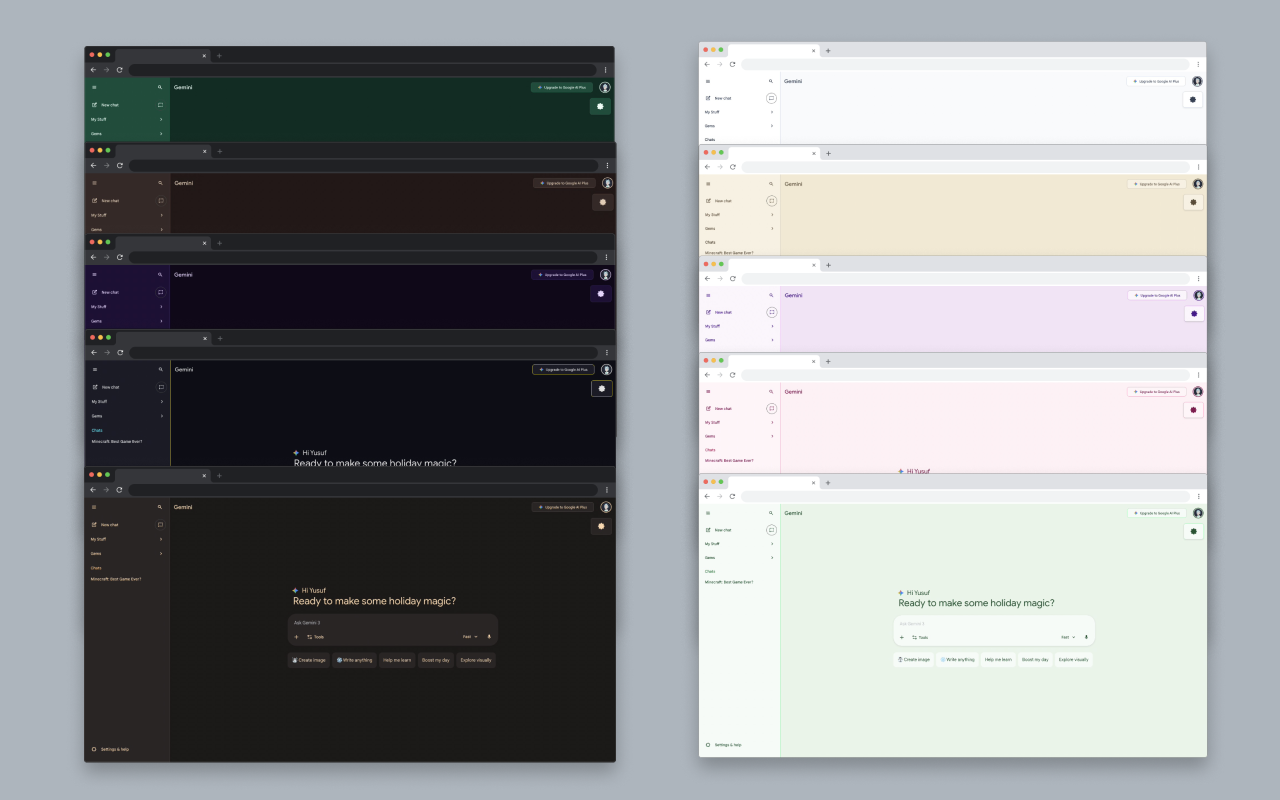Click the temporary chat icon in black window
The image size is (1280, 800).
[160, 525]
